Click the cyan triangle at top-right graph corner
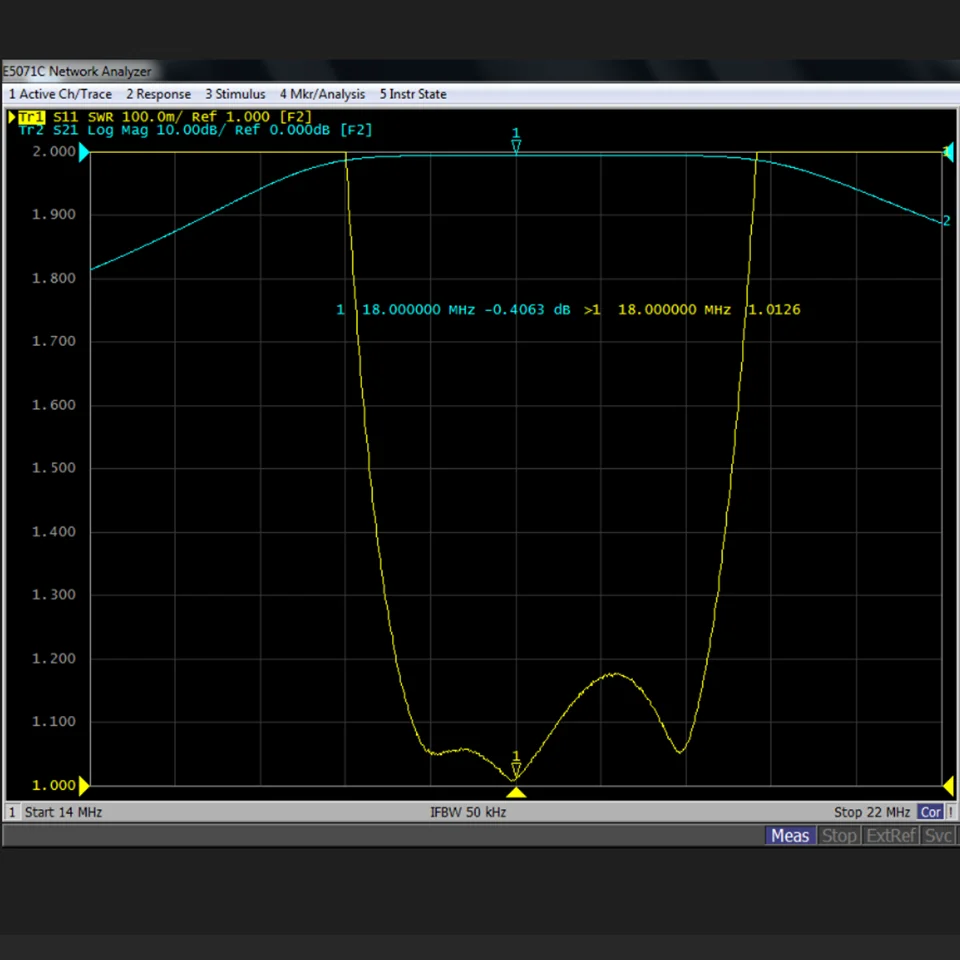Viewport: 960px width, 960px height. point(948,152)
